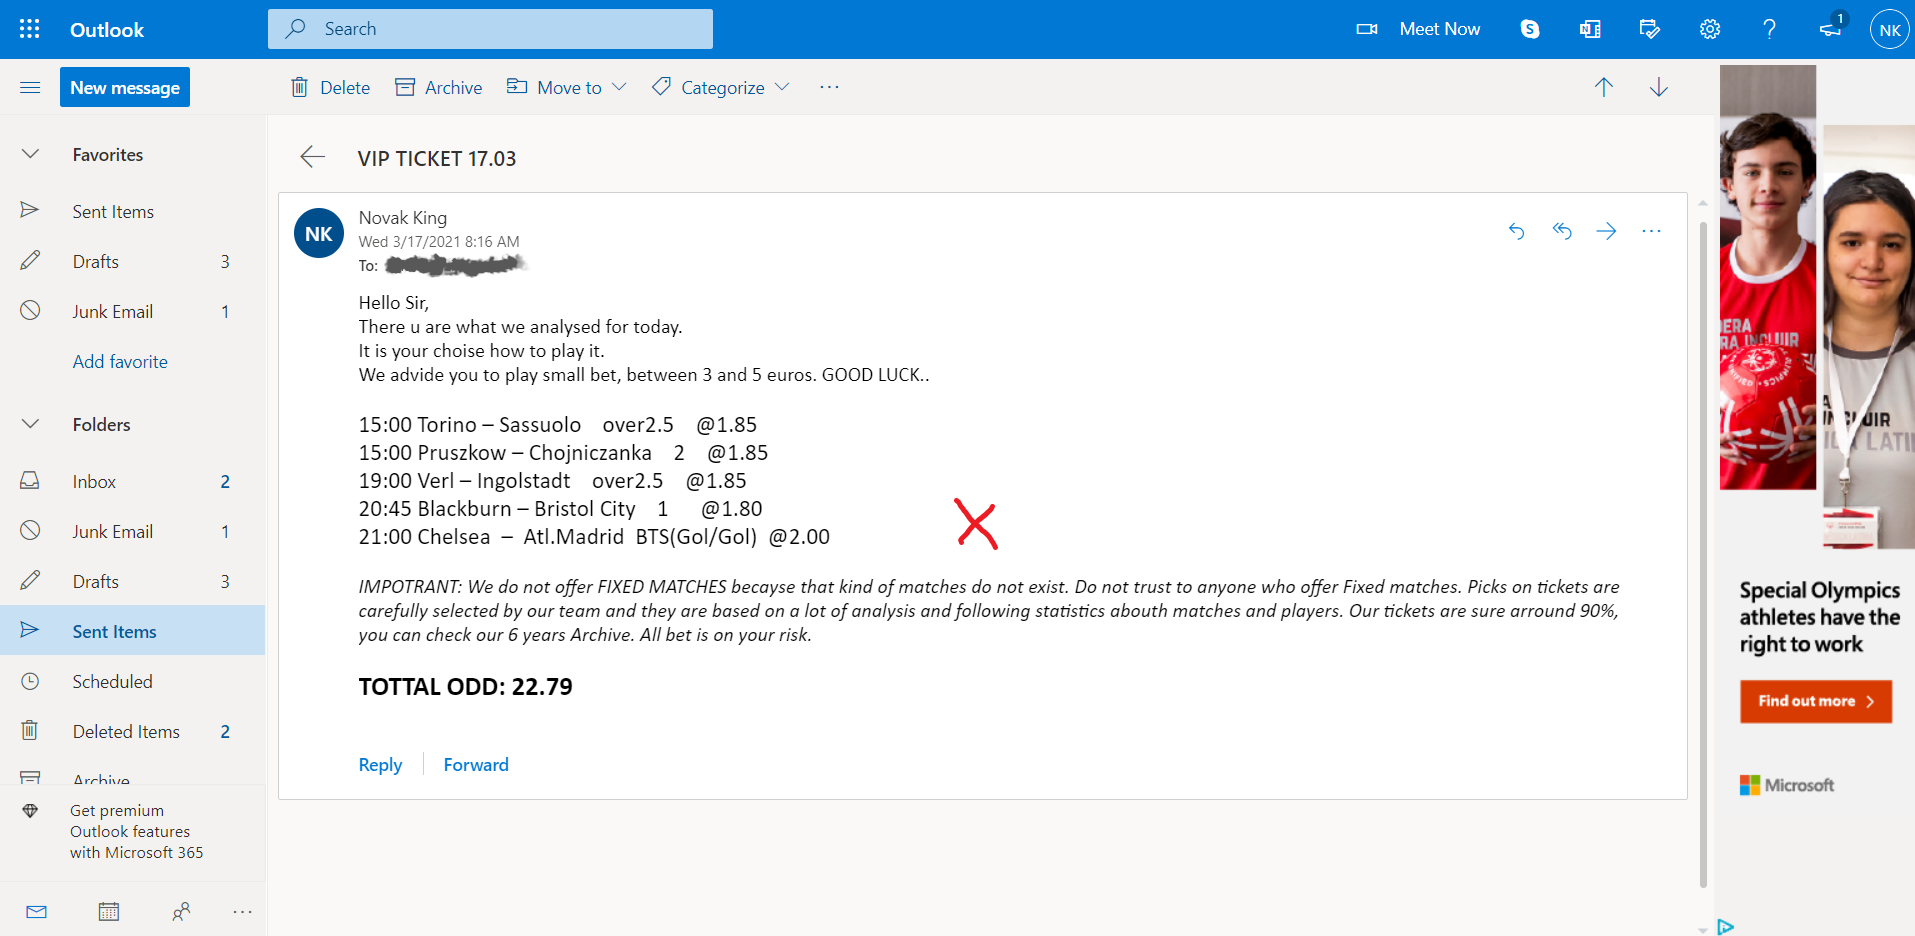Screen dimensions: 1915x936
Task: Open more actions ellipsis in message header
Action: [x=1651, y=231]
